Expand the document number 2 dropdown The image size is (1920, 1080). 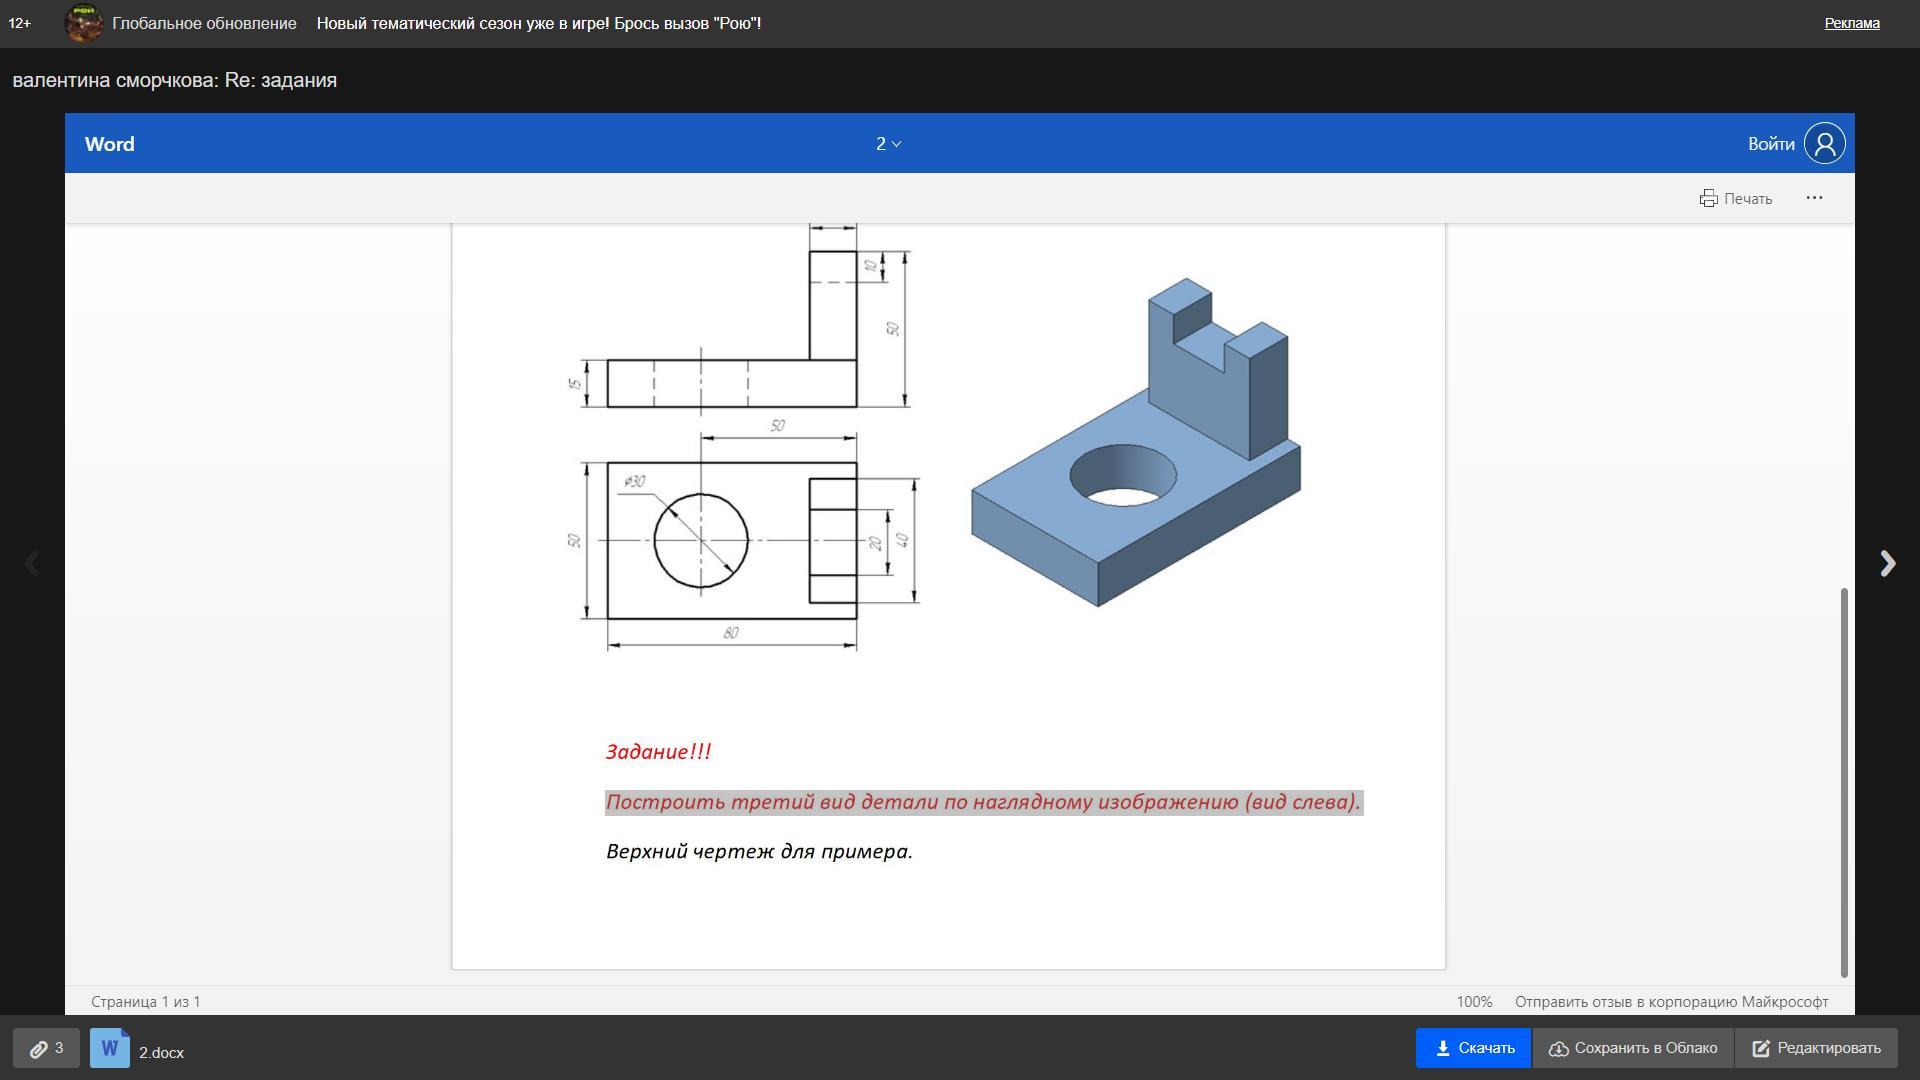888,144
